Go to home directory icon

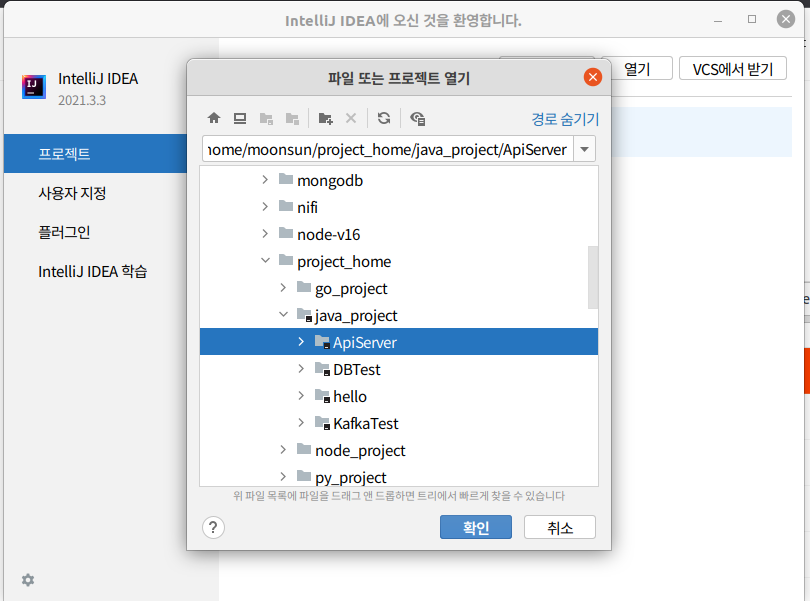pyautogui.click(x=214, y=118)
